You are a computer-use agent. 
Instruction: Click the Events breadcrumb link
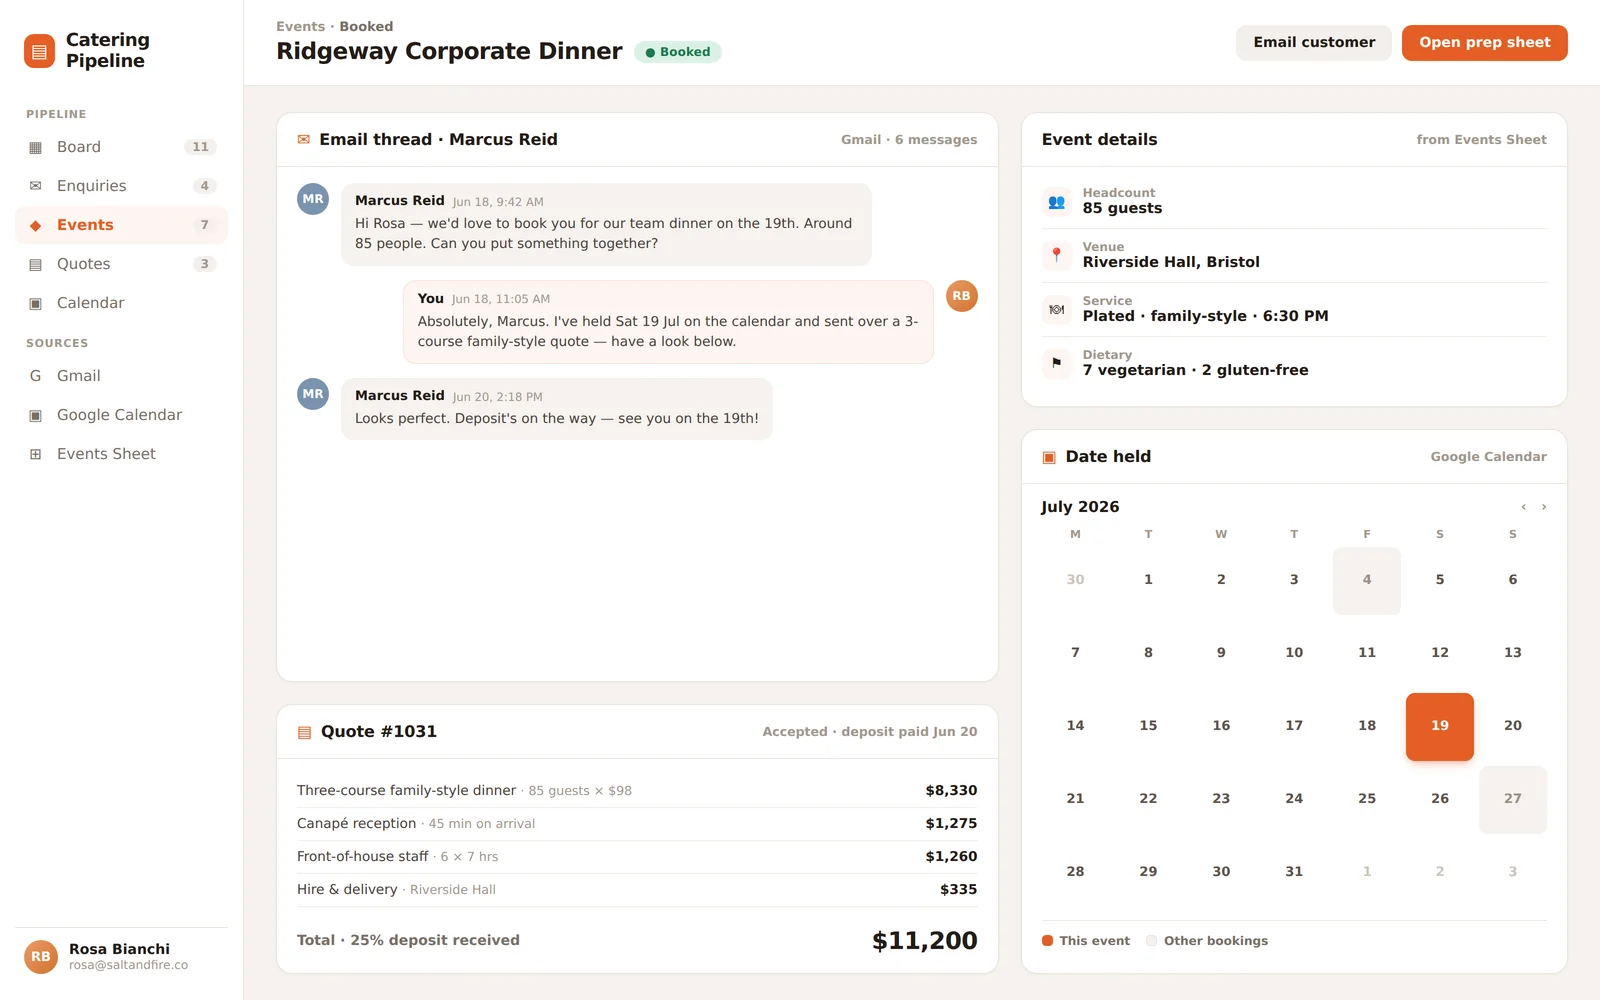[x=300, y=27]
